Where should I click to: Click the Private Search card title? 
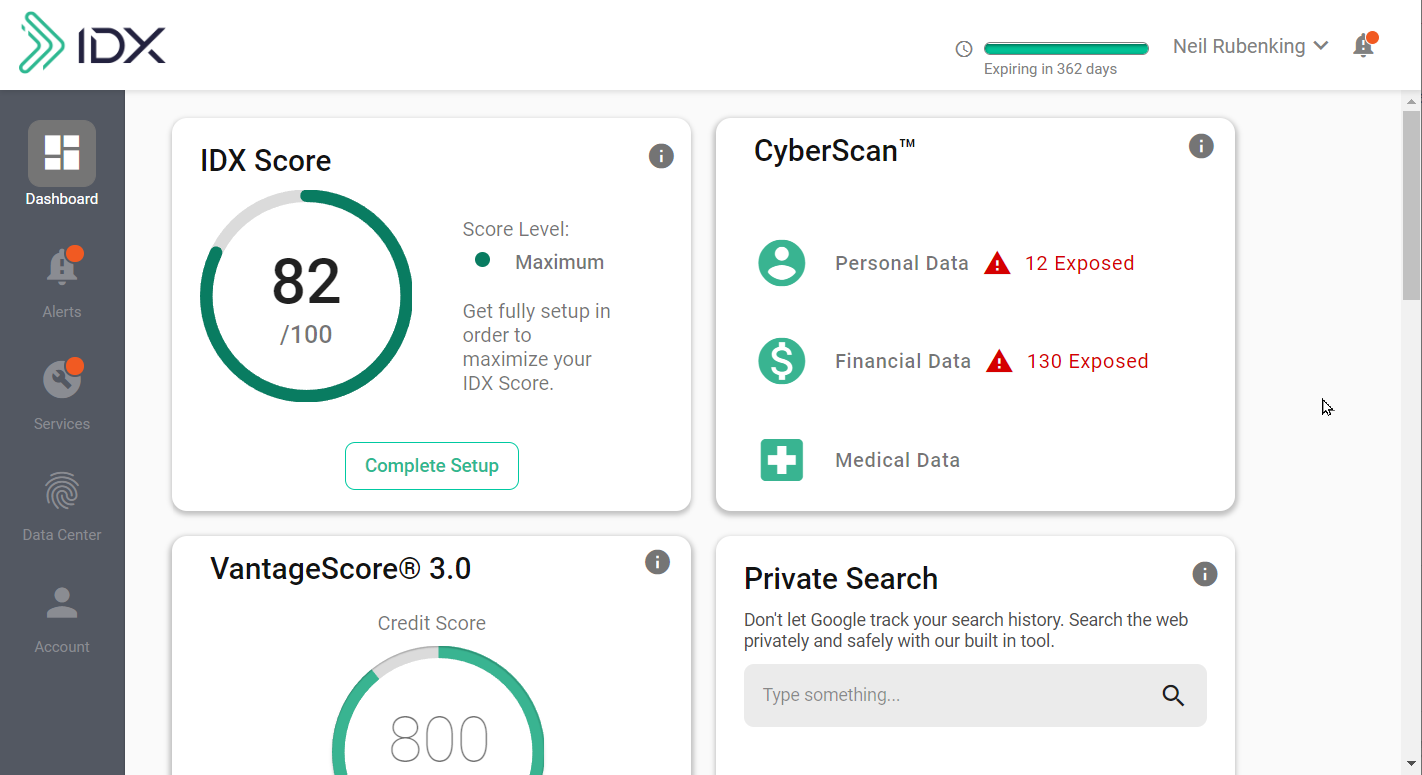841,579
